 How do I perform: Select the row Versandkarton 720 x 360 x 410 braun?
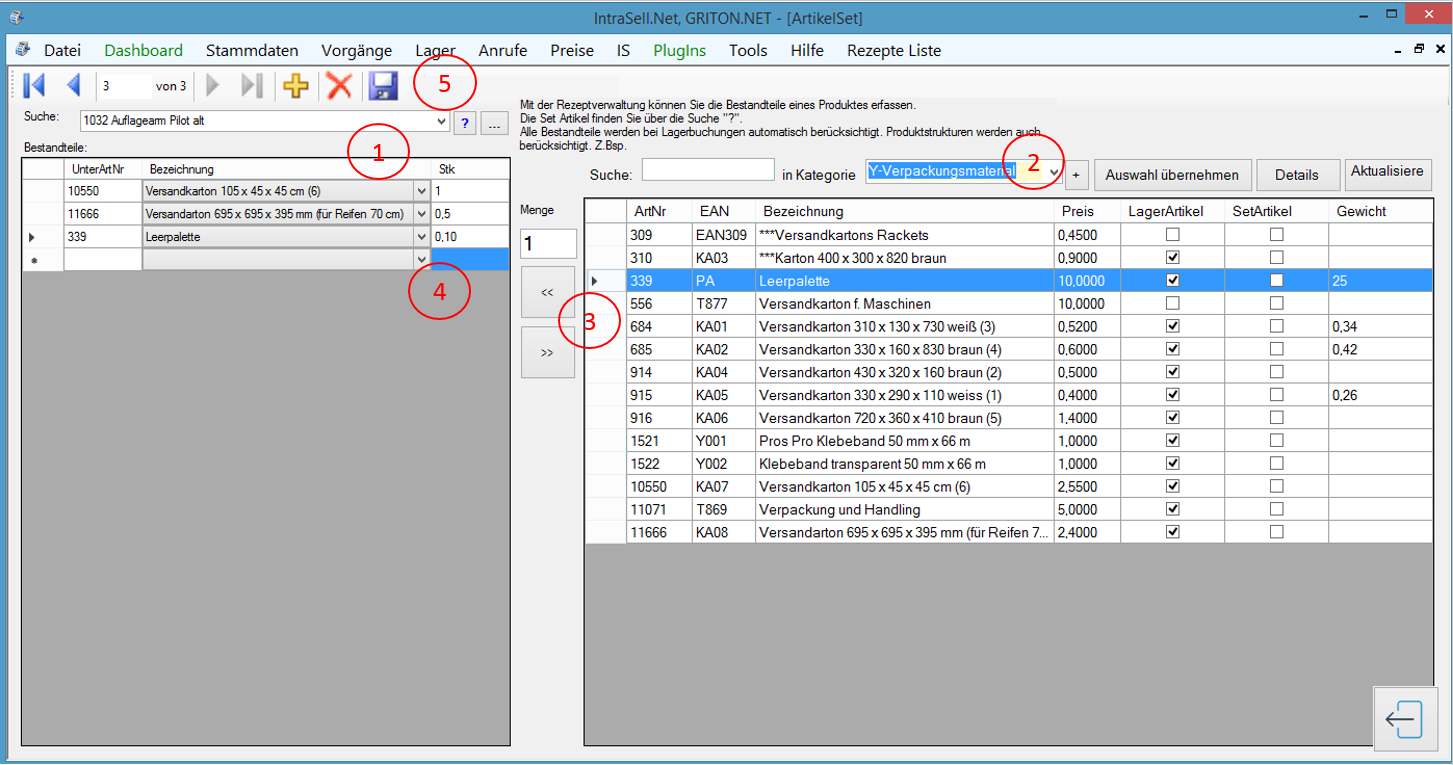coord(1009,418)
